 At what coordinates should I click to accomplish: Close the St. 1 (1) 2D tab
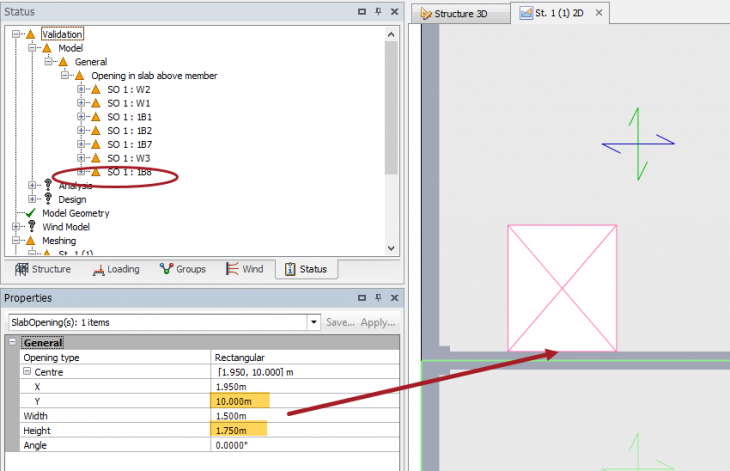pyautogui.click(x=599, y=13)
